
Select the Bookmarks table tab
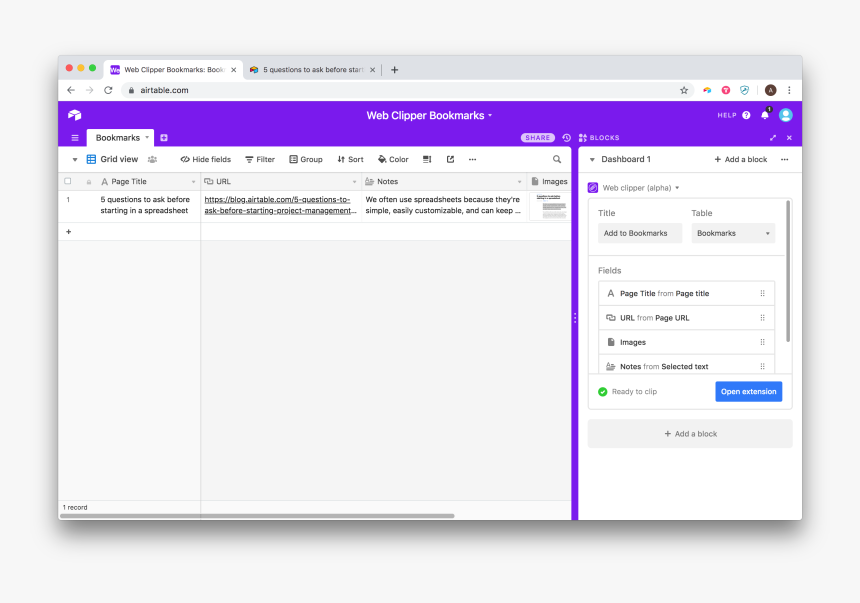tap(118, 138)
